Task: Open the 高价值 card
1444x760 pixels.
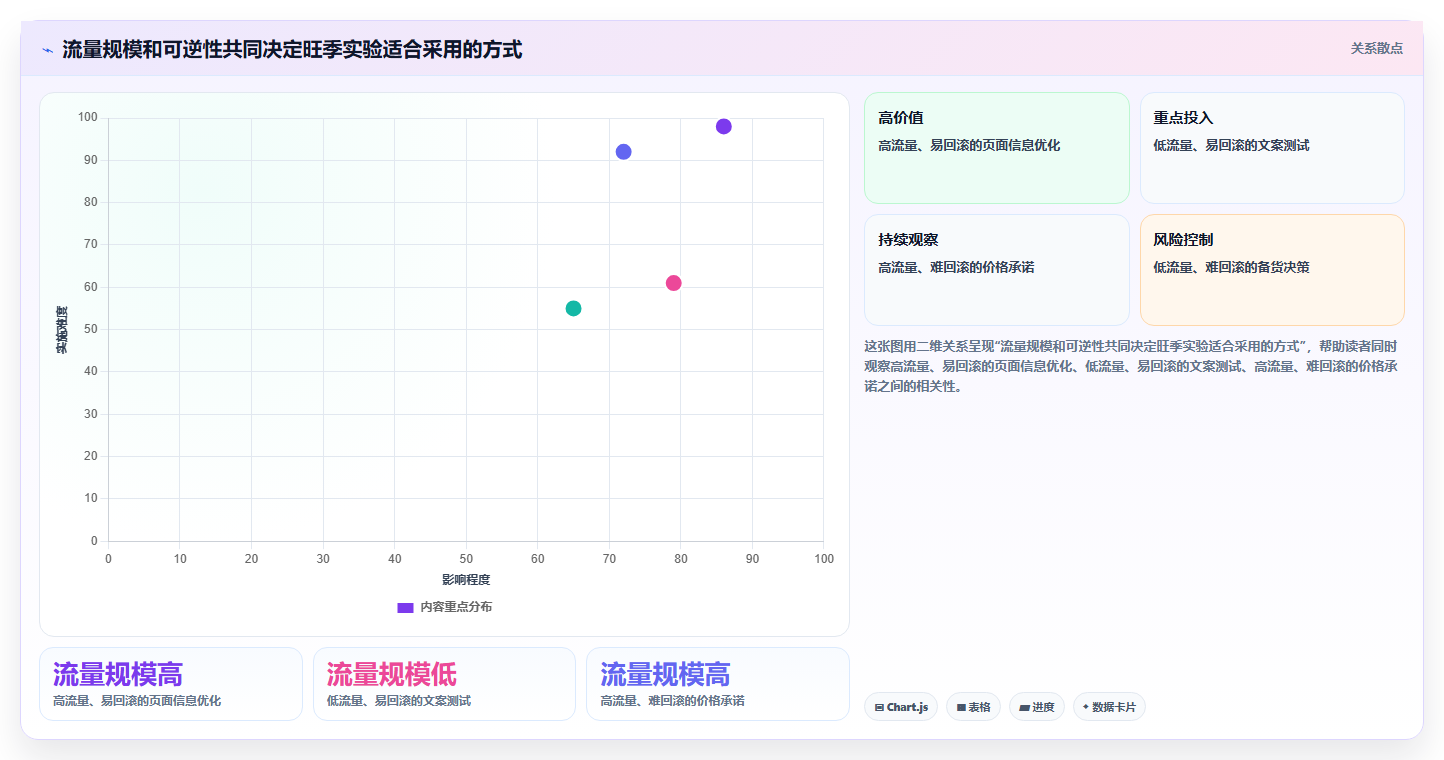Action: point(996,148)
